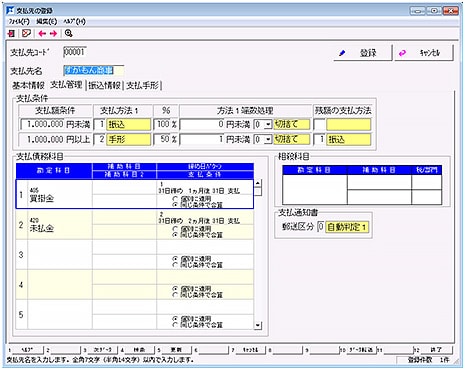
Task: Click the 未払金 account cell in row 2
Action: coord(60,225)
